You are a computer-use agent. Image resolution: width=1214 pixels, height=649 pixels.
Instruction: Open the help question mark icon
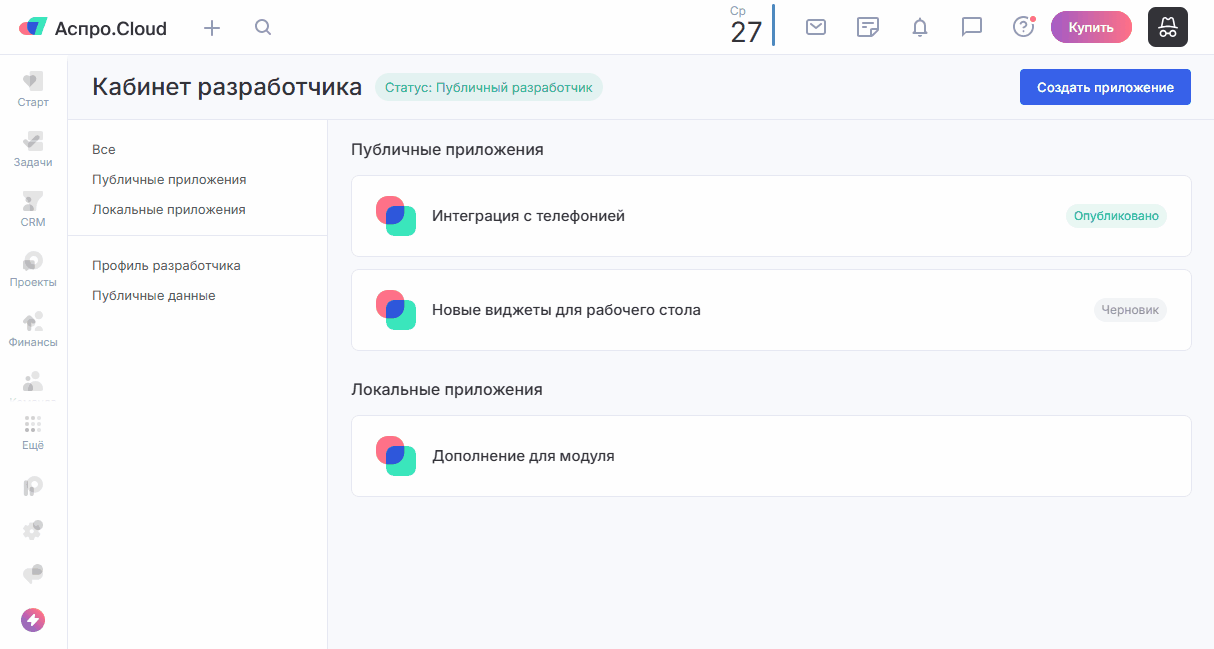[1023, 27]
